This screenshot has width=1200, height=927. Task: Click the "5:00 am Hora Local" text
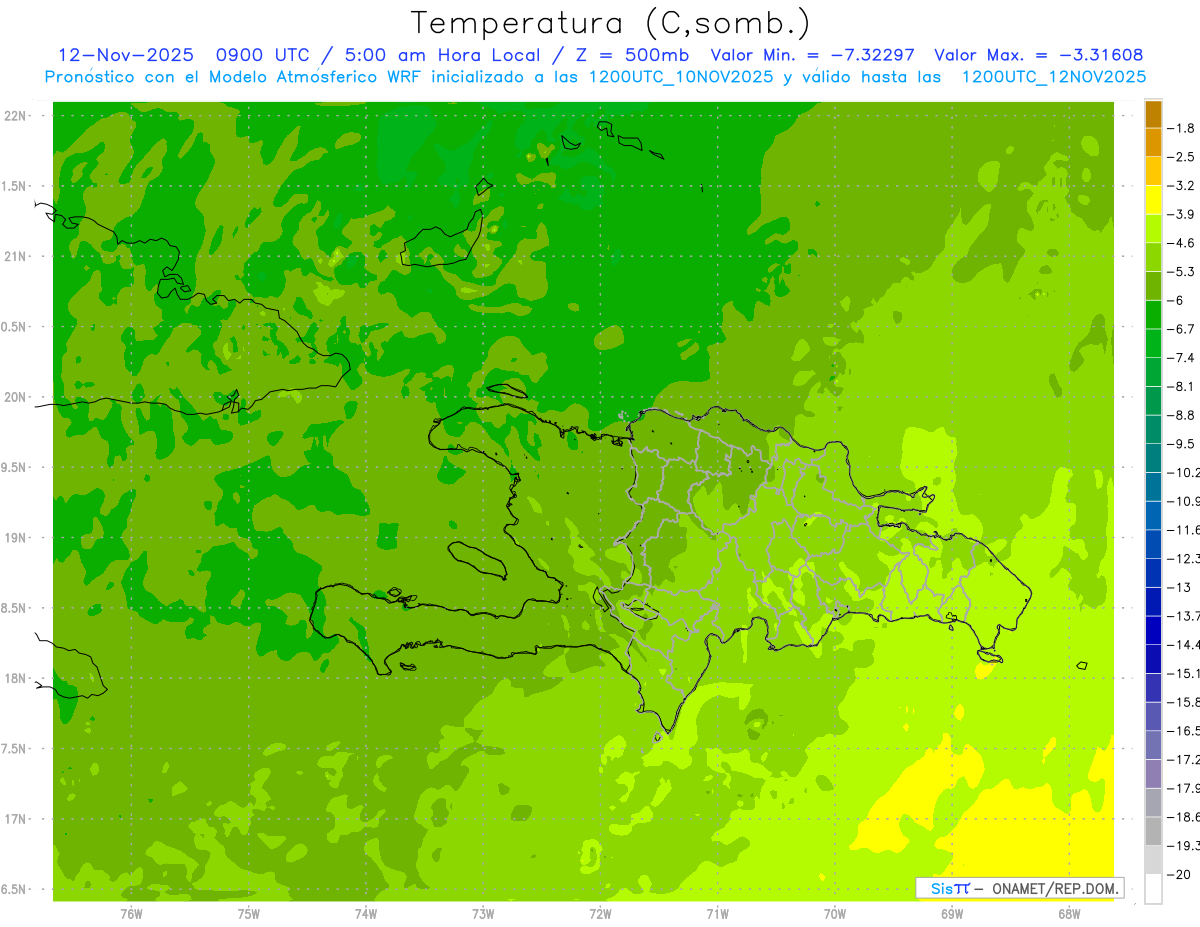point(443,55)
